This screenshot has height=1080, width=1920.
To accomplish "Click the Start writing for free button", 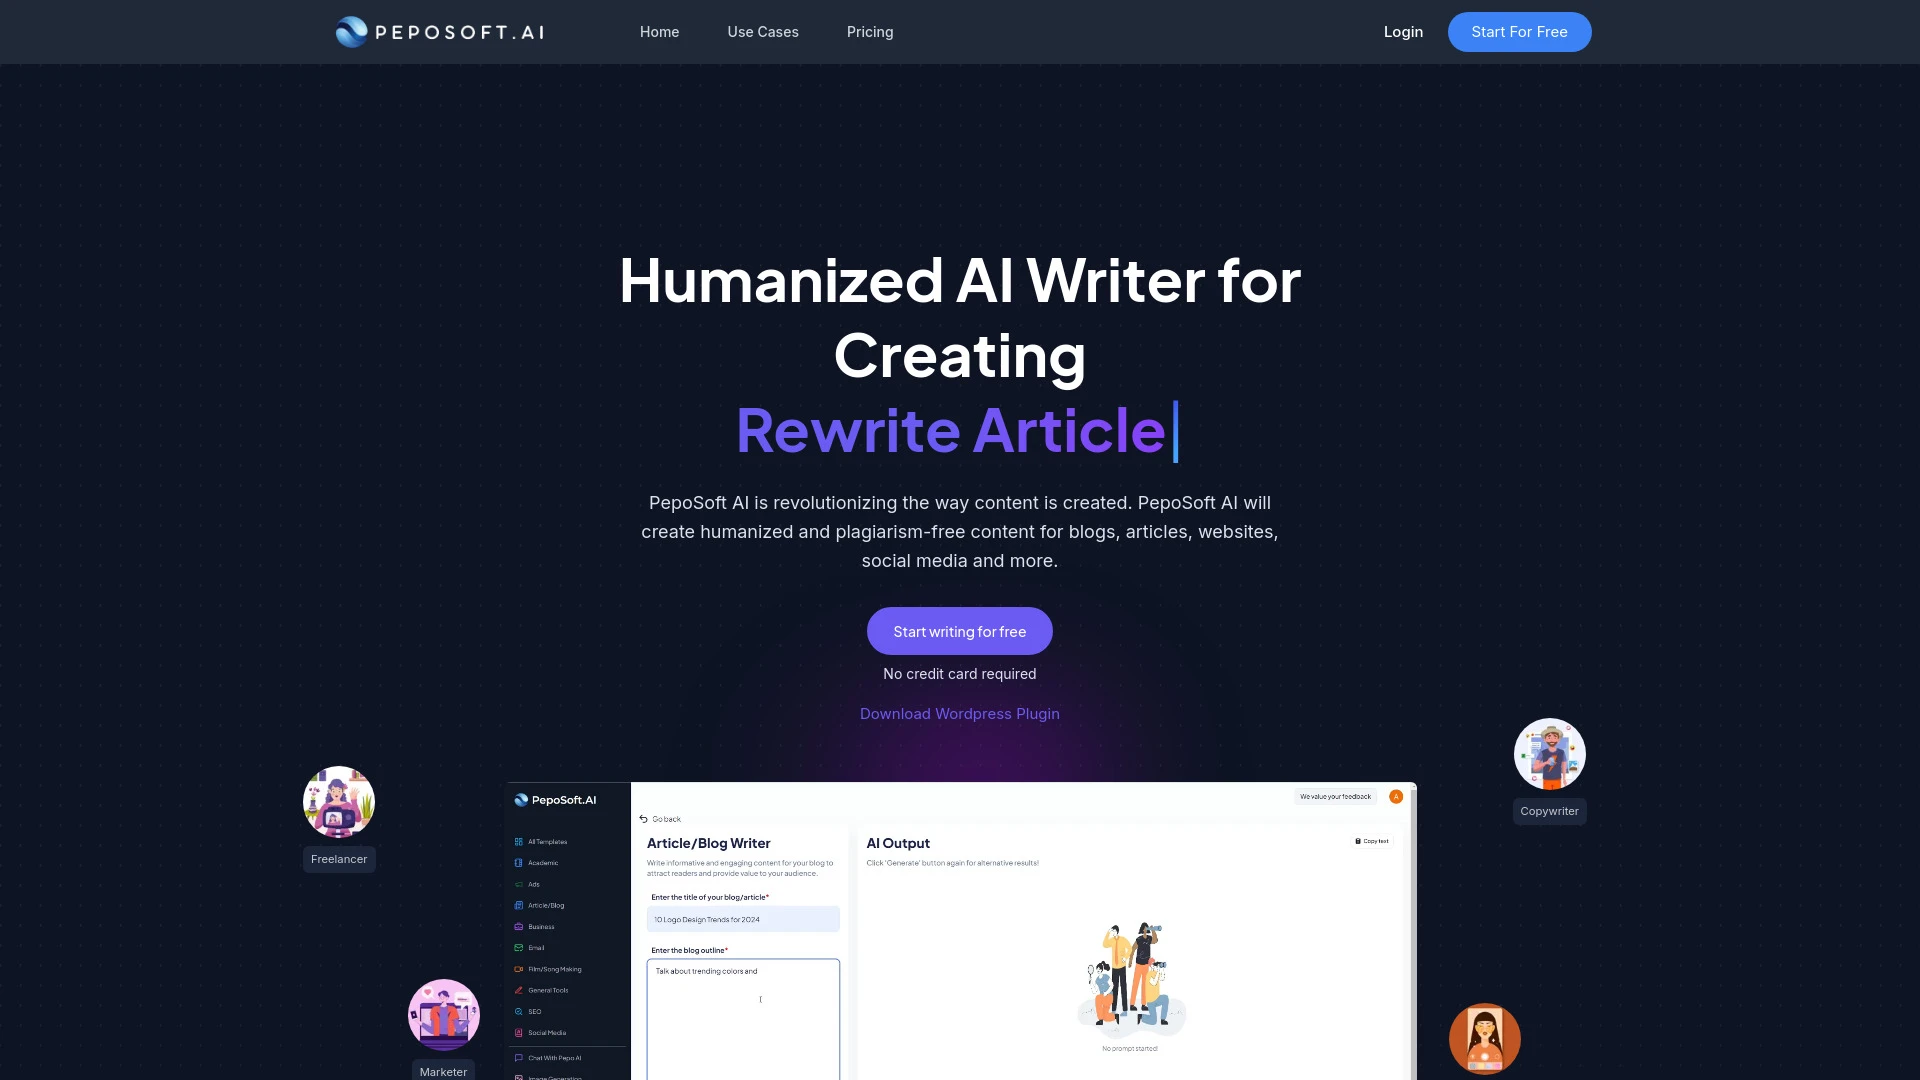I will pos(960,630).
